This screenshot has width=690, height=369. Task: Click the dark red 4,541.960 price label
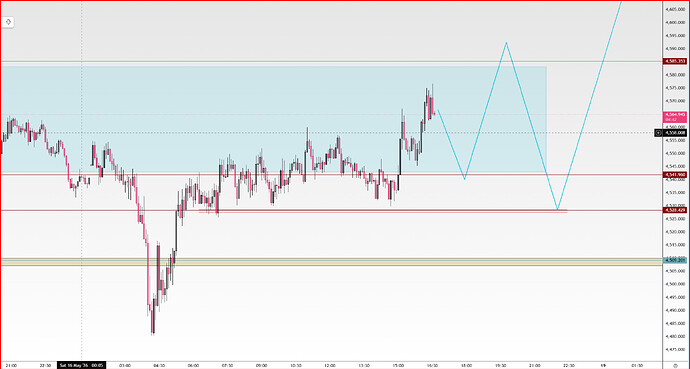[x=675, y=175]
